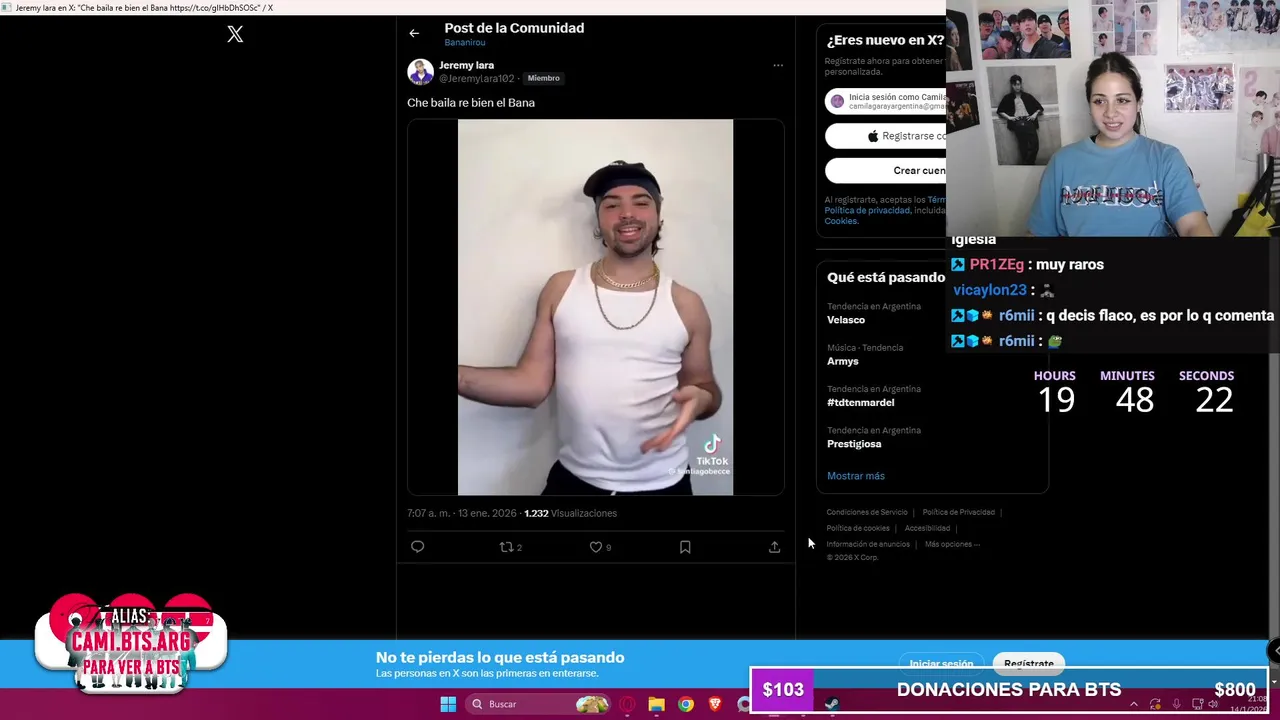Click the 1.232 Visualizaciones count
The width and height of the screenshot is (1280, 720).
coord(570,513)
